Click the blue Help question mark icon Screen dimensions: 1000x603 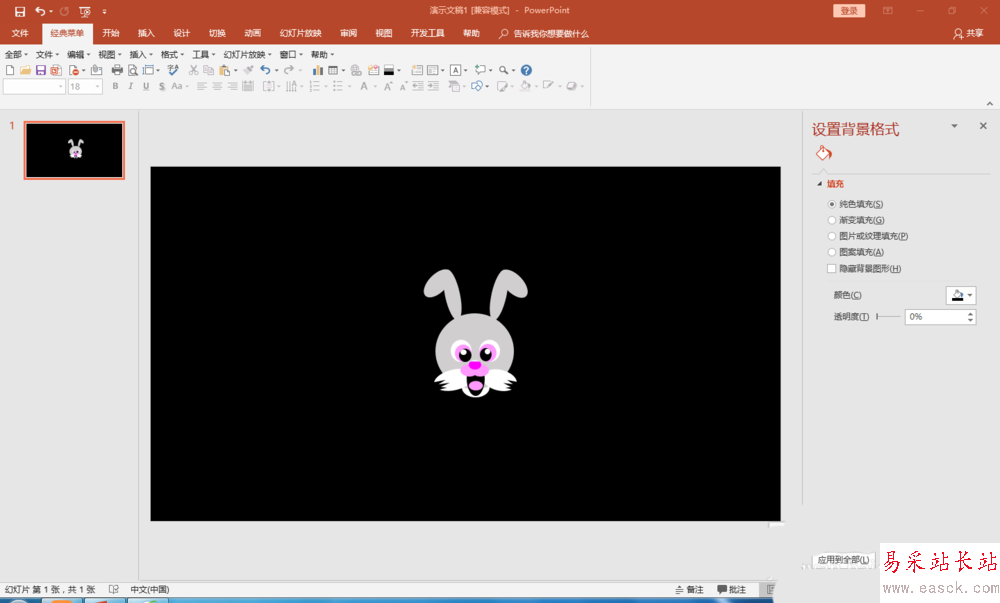pos(526,71)
